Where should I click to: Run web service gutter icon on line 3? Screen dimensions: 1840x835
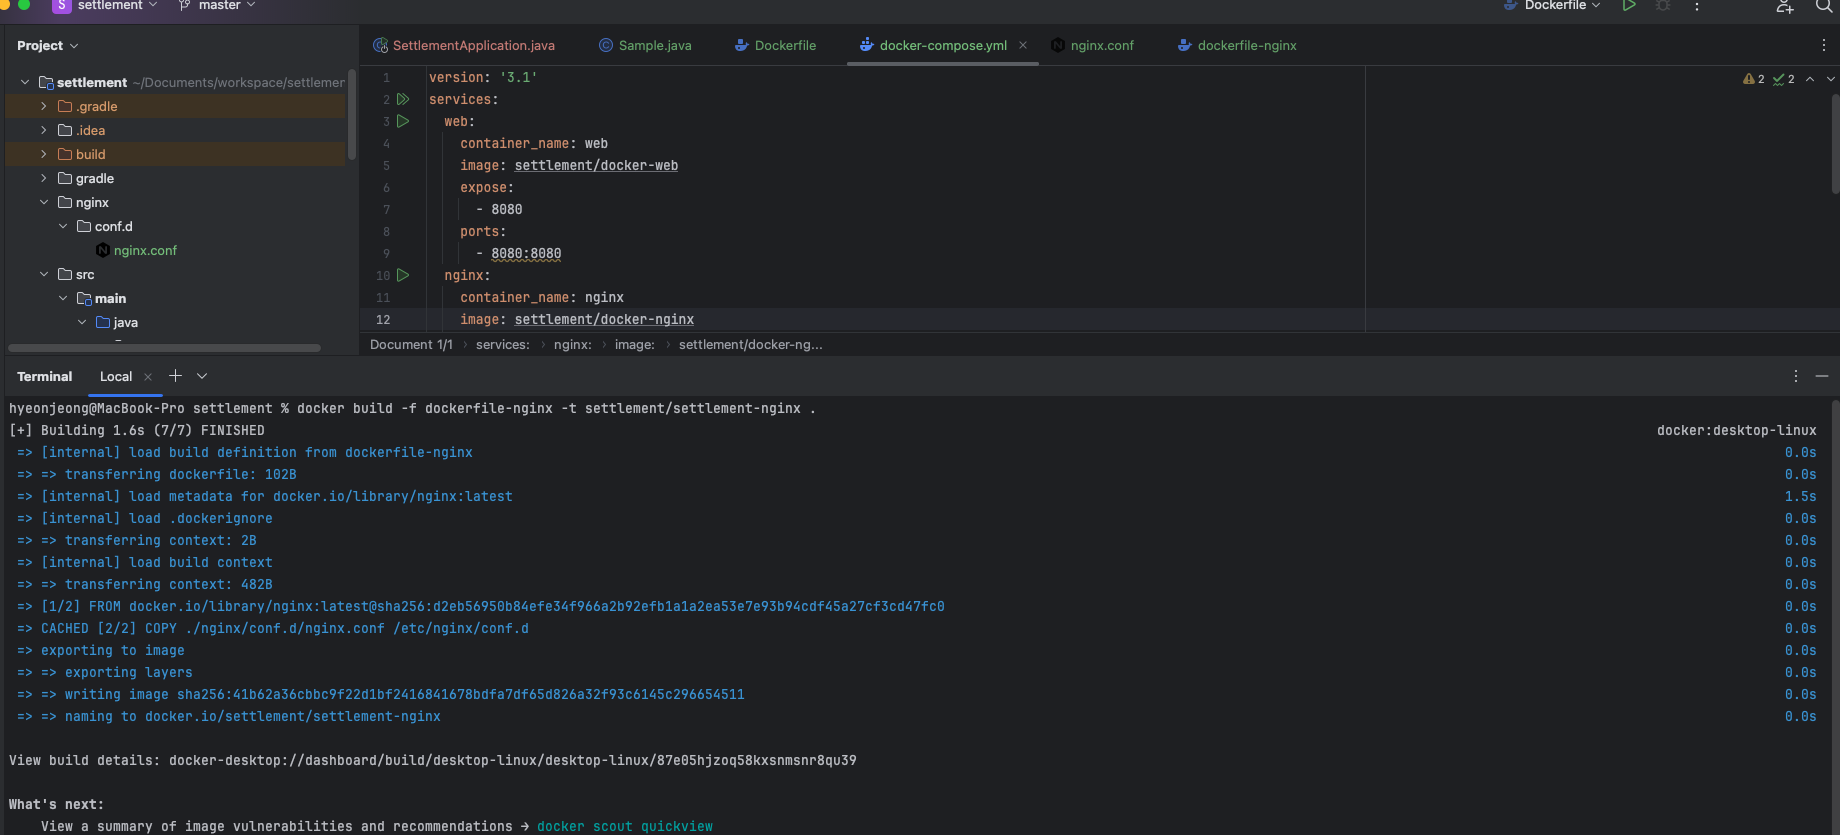tap(403, 121)
